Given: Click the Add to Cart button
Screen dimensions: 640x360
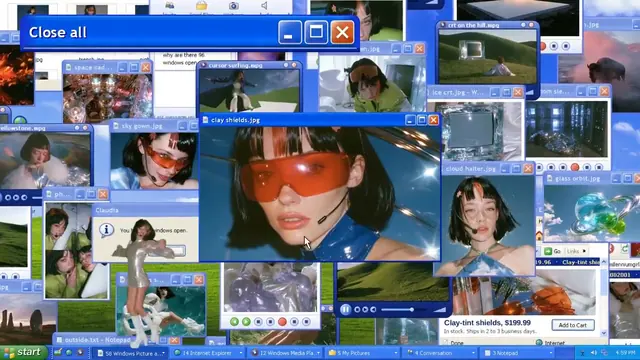Looking at the screenshot, I should (x=573, y=325).
